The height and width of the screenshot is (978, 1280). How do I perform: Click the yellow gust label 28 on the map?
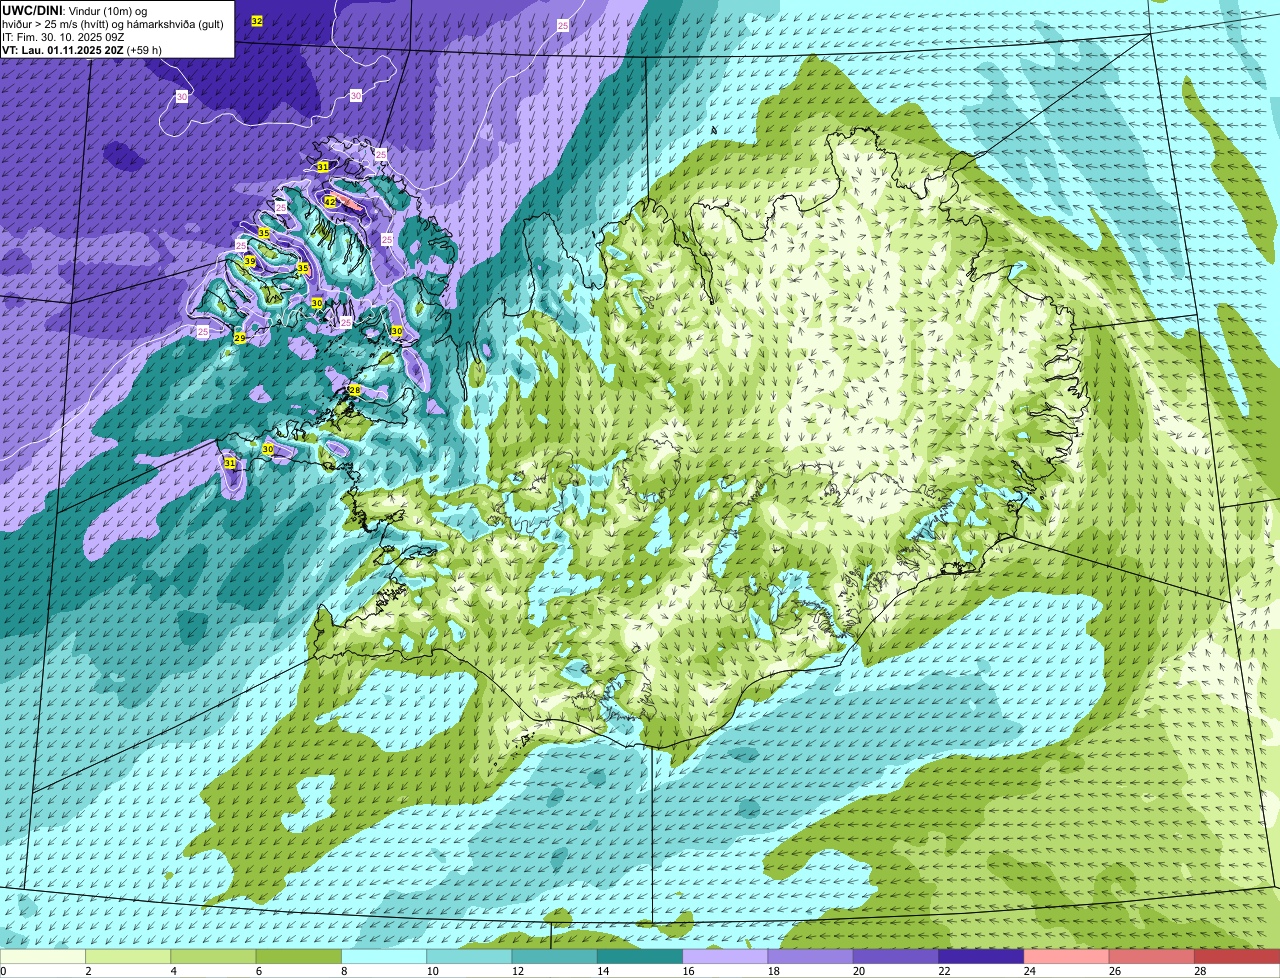point(354,390)
